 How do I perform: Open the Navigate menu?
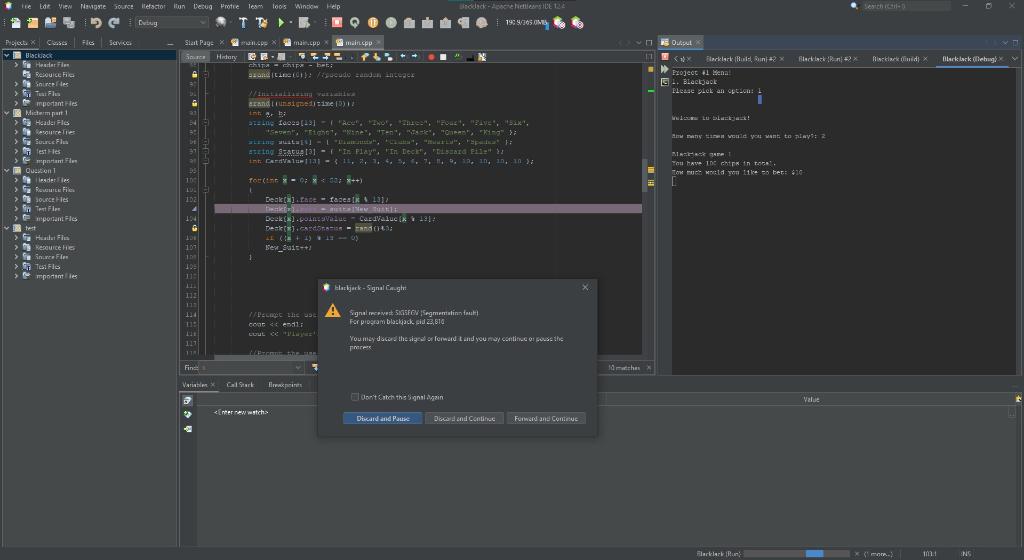coord(93,6)
